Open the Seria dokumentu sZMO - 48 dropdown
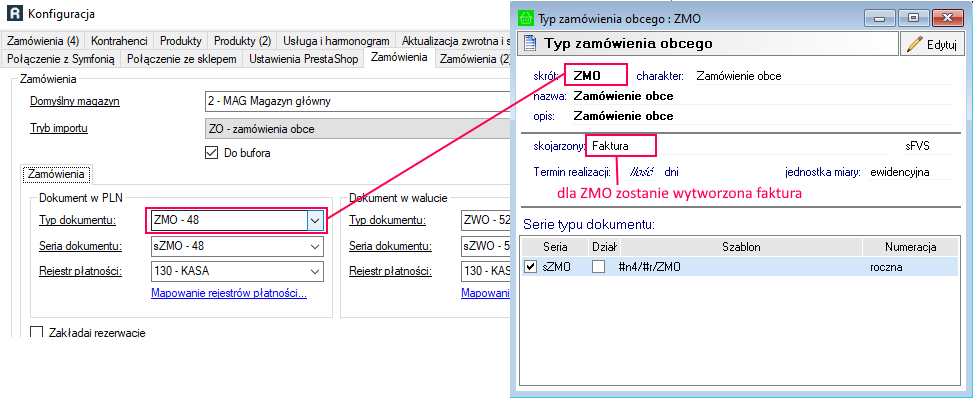973x398 pixels. [x=315, y=246]
